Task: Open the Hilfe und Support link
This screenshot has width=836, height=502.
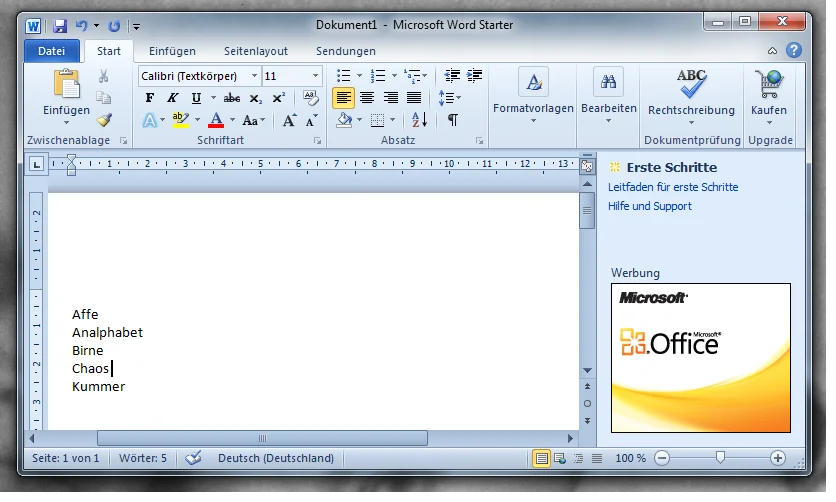Action: coord(649,206)
